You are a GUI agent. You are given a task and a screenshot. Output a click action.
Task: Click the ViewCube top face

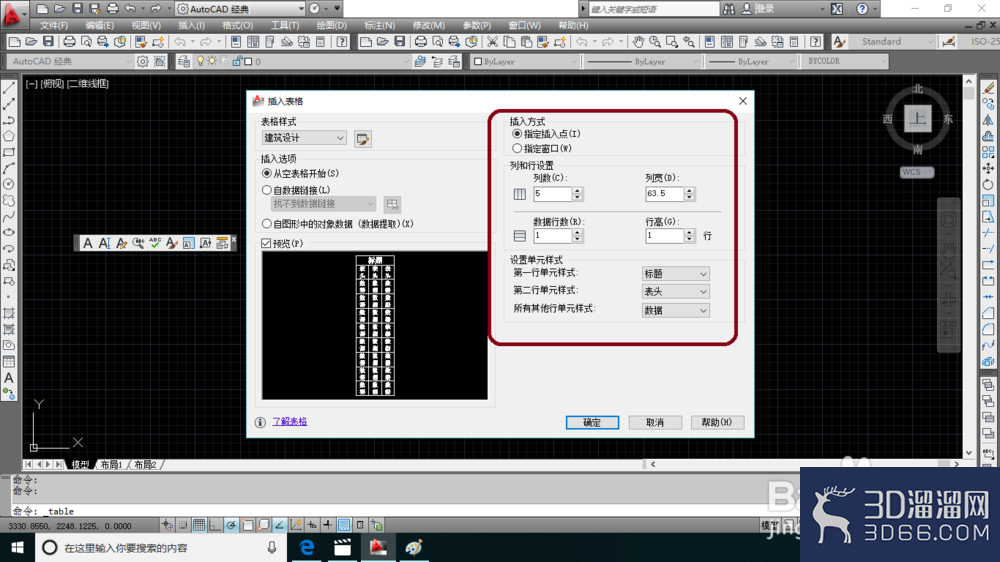pos(917,118)
